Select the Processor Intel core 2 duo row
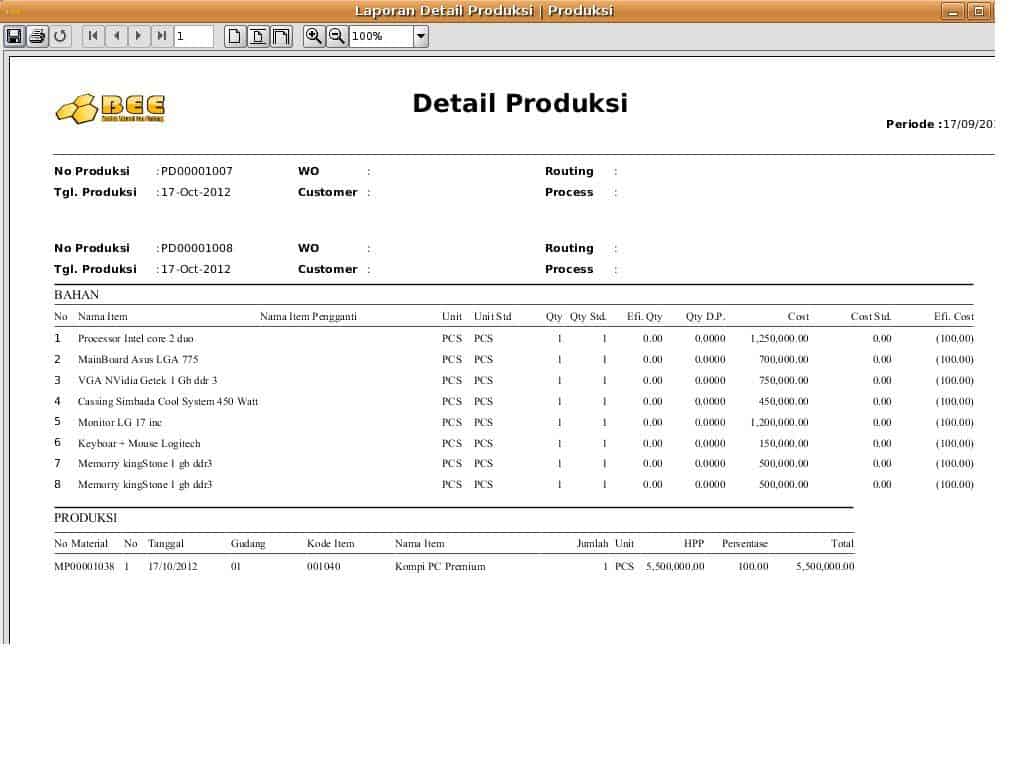 pos(136,339)
